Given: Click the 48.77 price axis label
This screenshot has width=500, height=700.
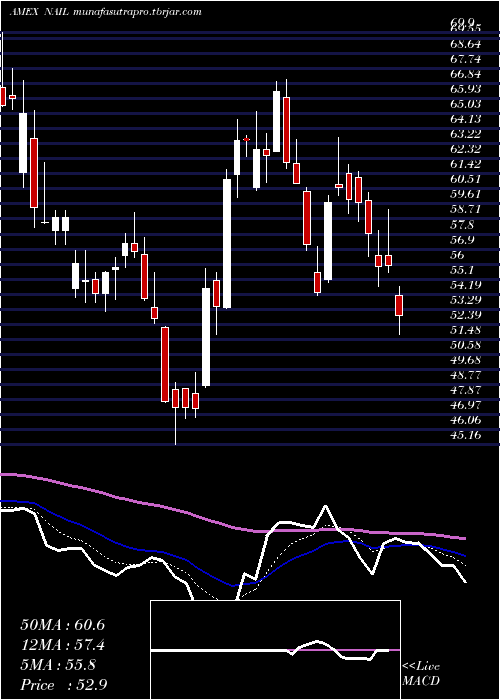Looking at the screenshot, I should click(x=466, y=375).
